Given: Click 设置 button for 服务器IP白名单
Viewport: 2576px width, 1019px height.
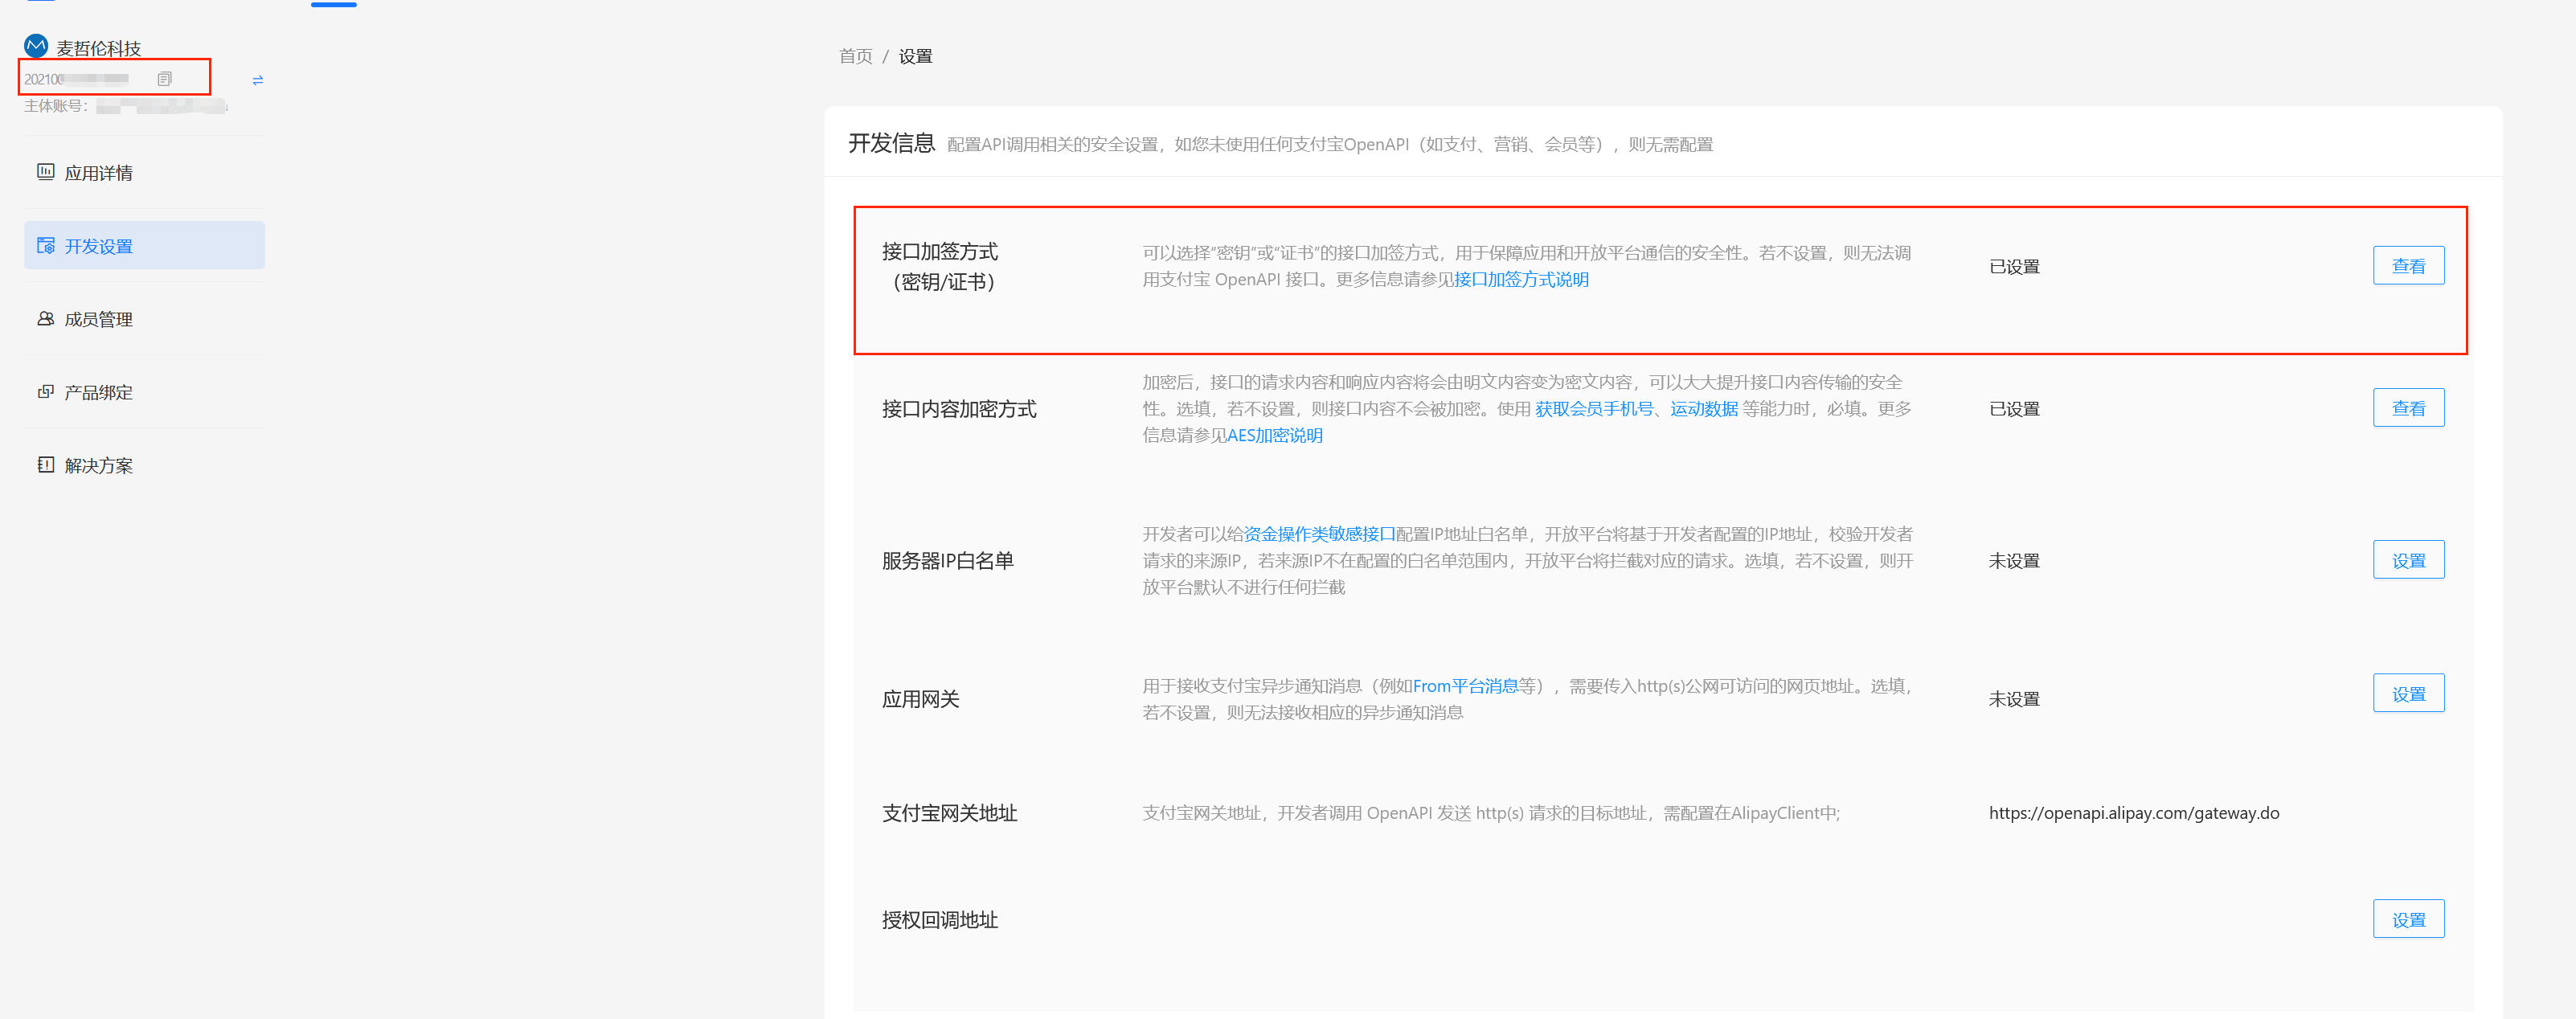Looking at the screenshot, I should 2408,559.
